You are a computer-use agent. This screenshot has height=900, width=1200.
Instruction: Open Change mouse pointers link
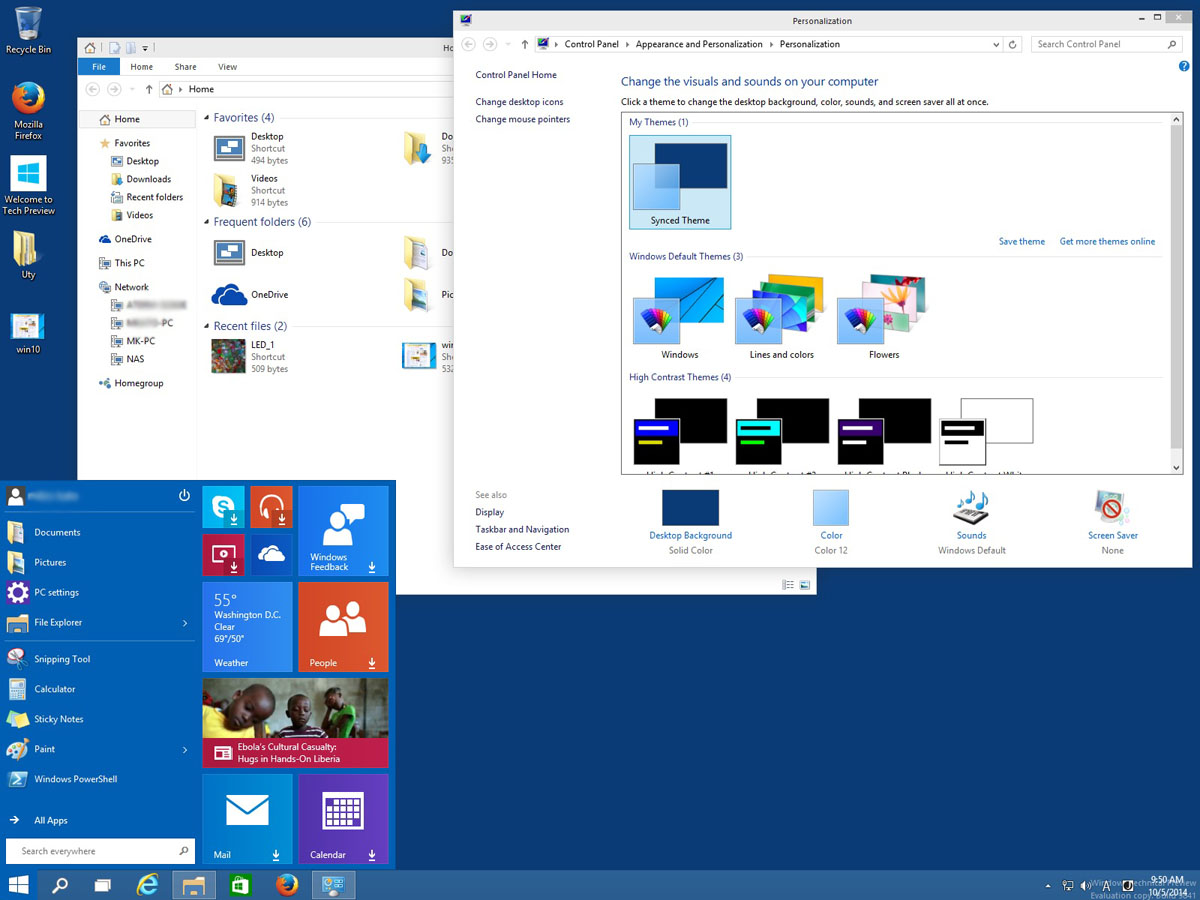click(x=523, y=119)
